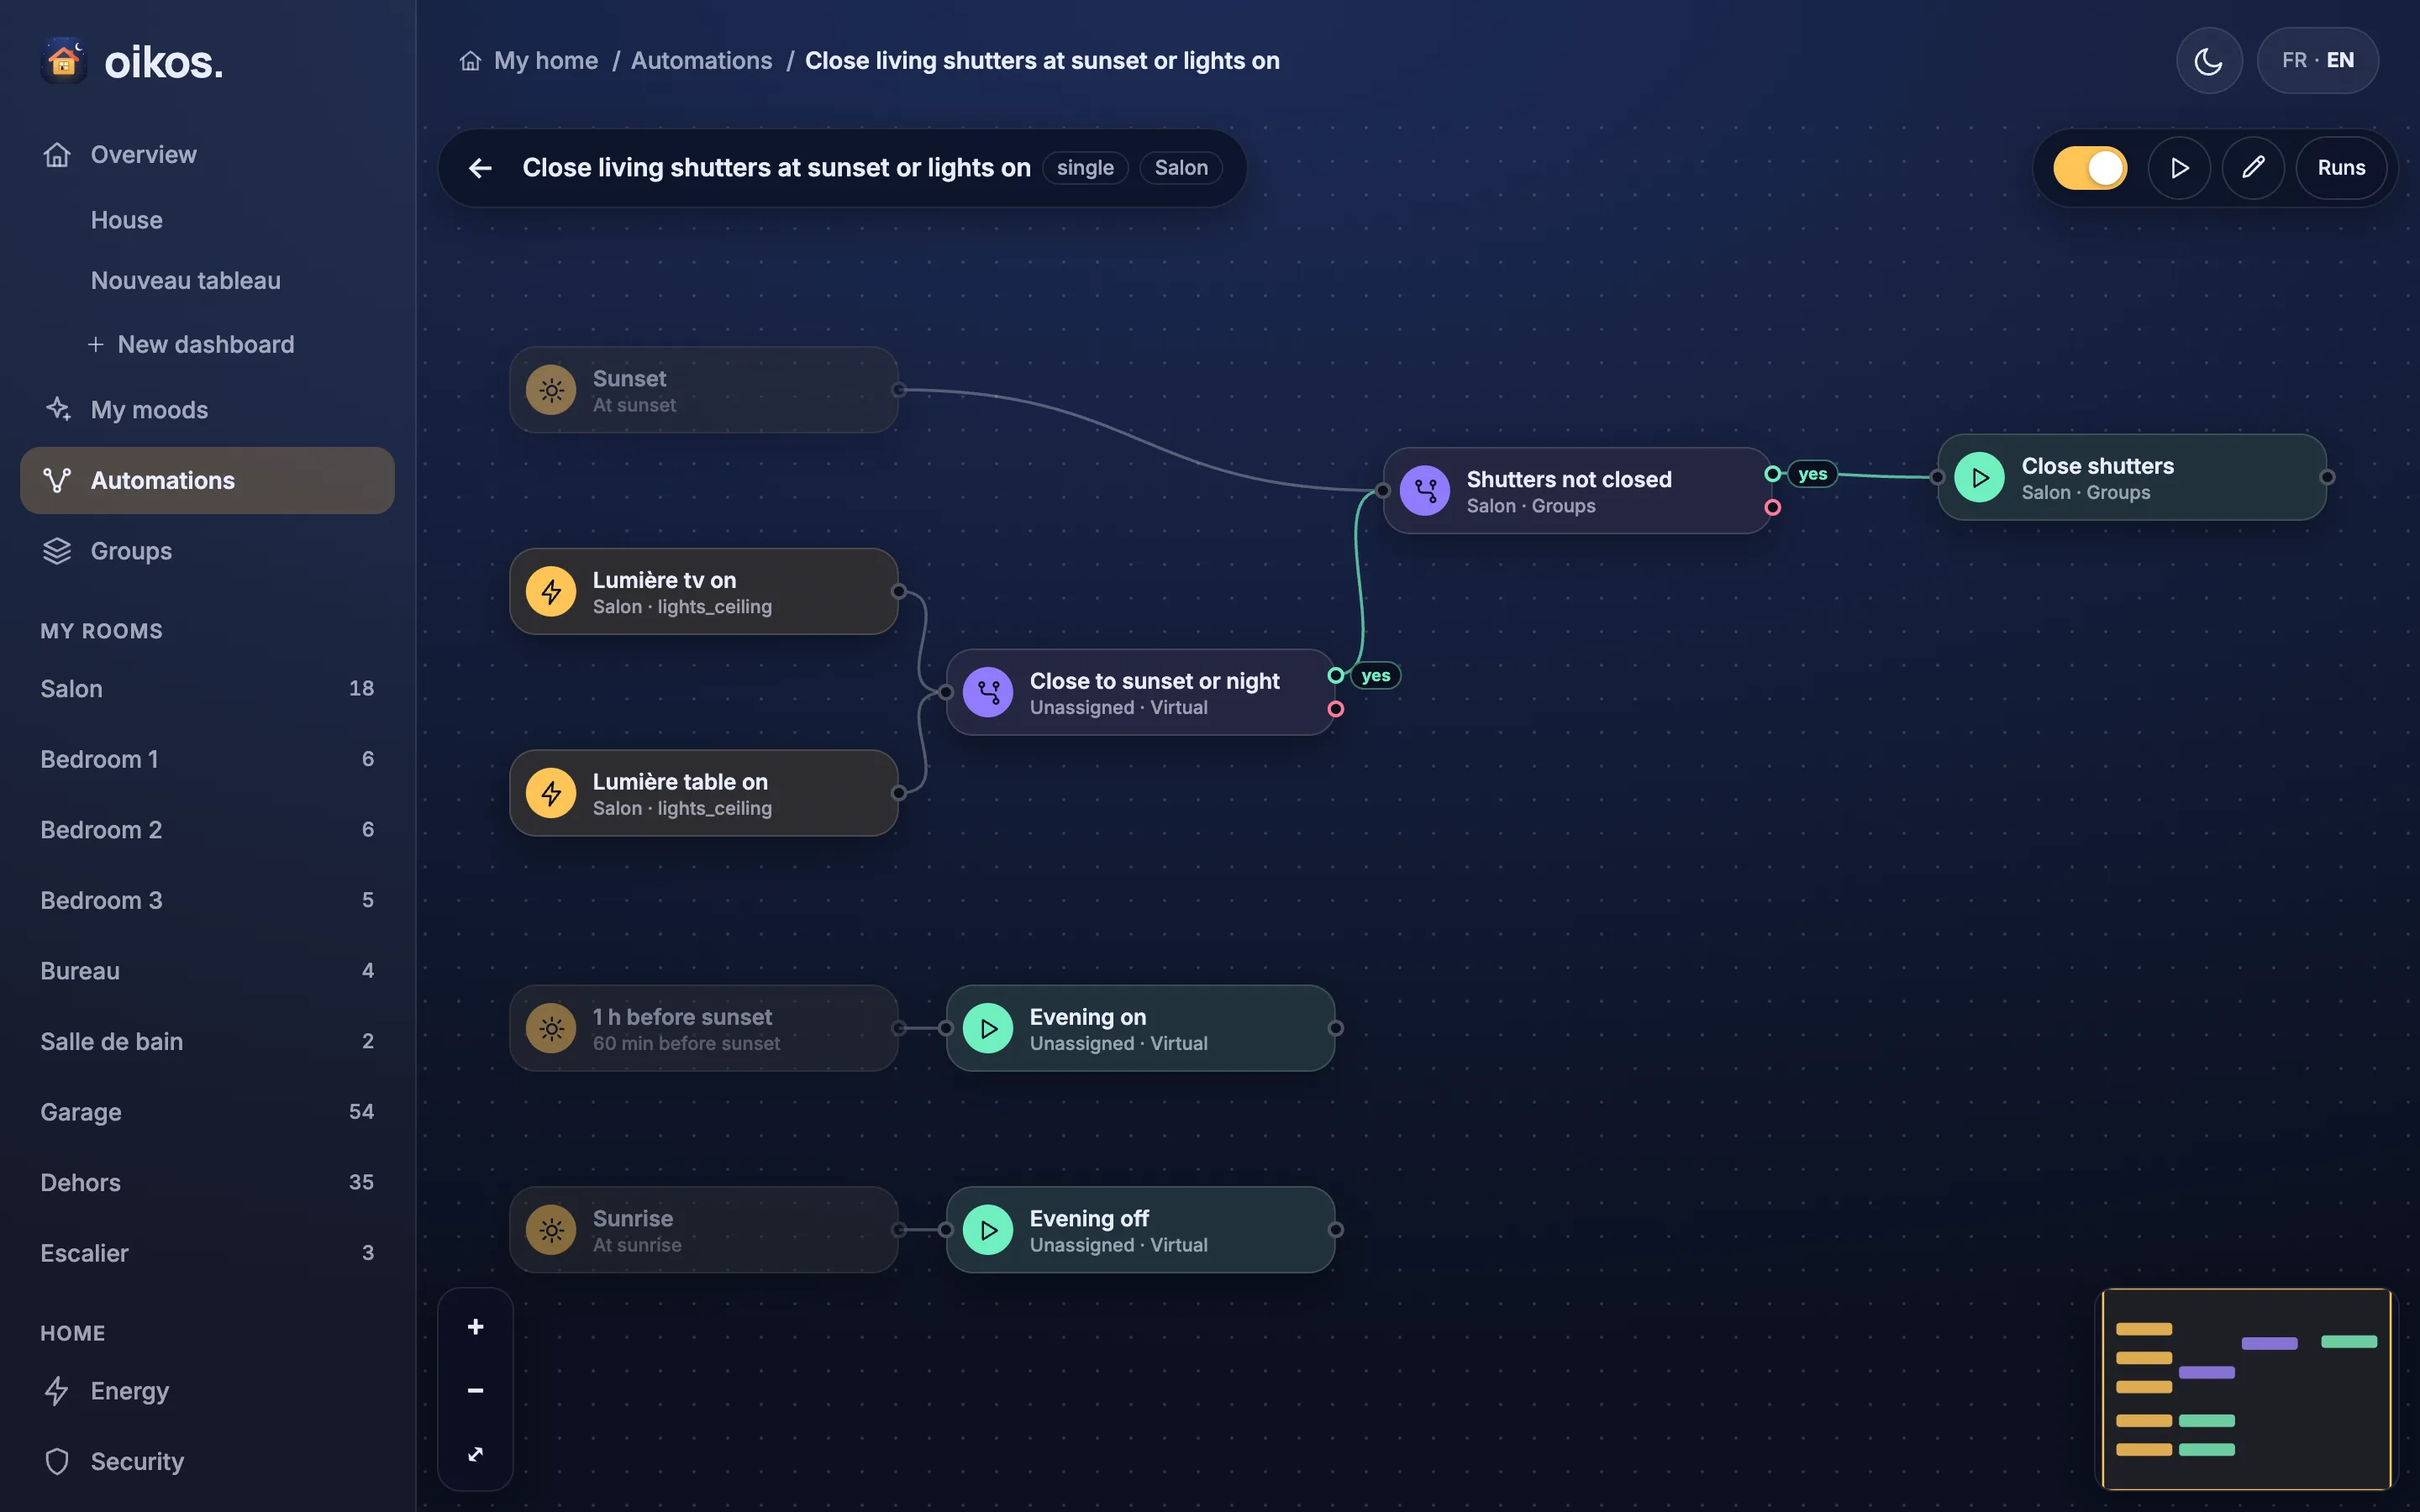Viewport: 2420px width, 1512px height.
Task: Open the Escalier room
Action: click(x=207, y=1253)
